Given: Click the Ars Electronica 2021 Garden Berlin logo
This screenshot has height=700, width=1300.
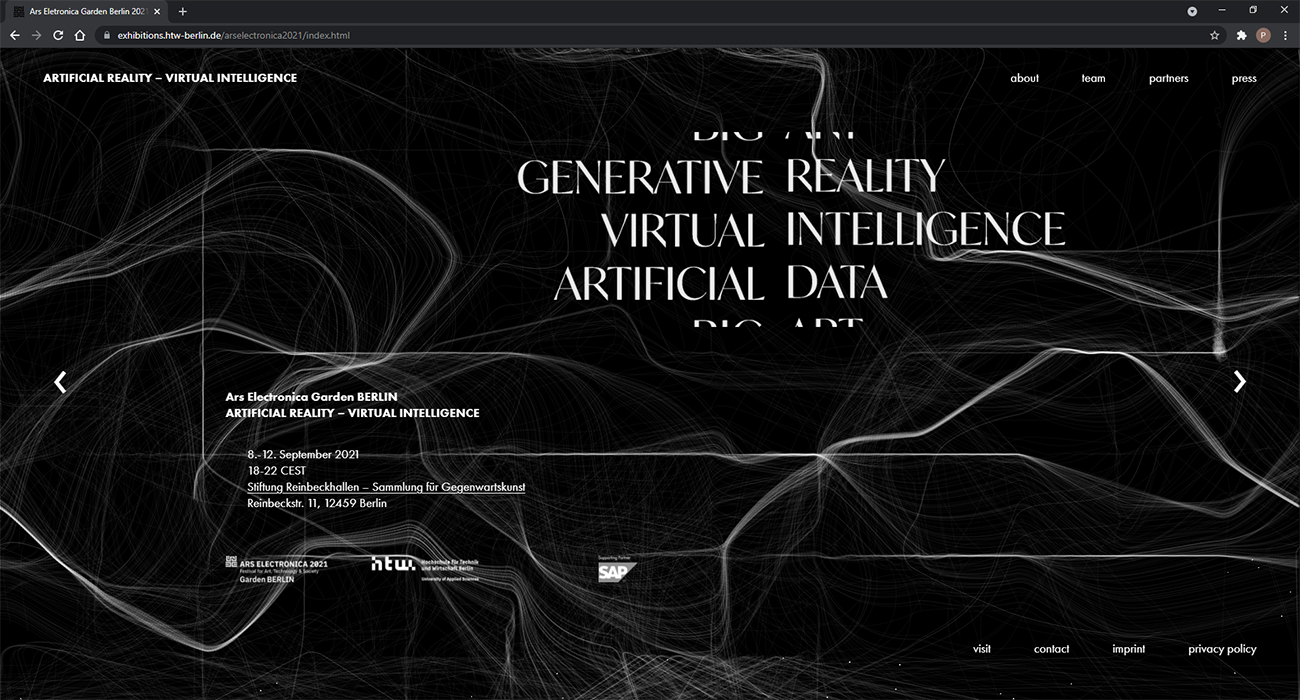Looking at the screenshot, I should (277, 570).
